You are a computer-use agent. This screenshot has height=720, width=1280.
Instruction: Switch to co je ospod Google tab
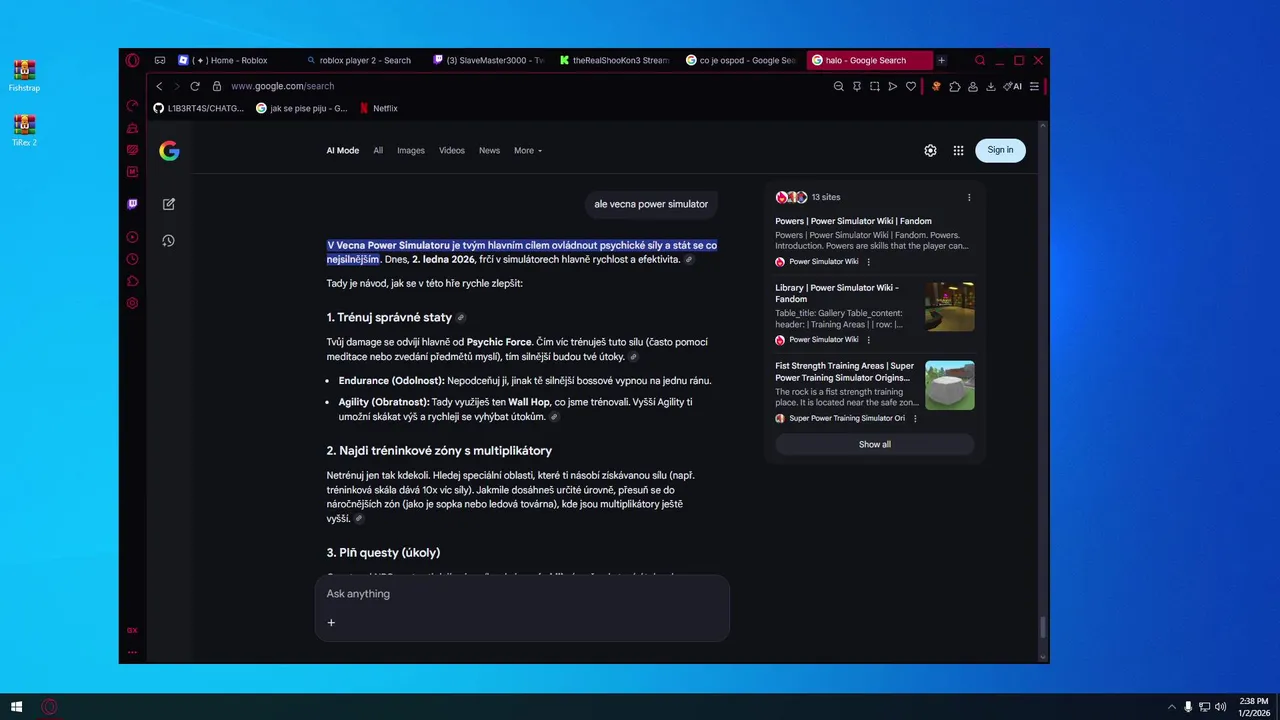tap(741, 60)
